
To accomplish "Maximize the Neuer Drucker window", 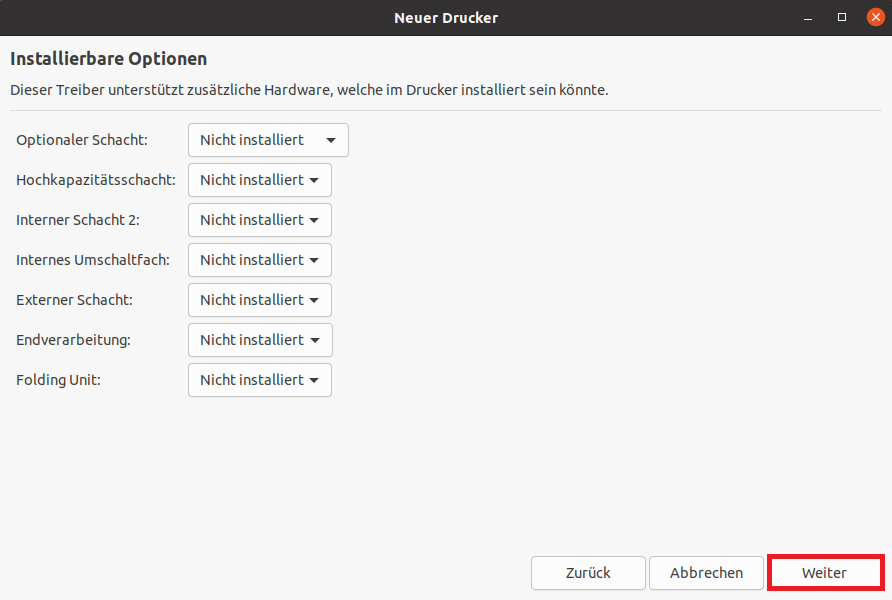I will click(x=842, y=18).
